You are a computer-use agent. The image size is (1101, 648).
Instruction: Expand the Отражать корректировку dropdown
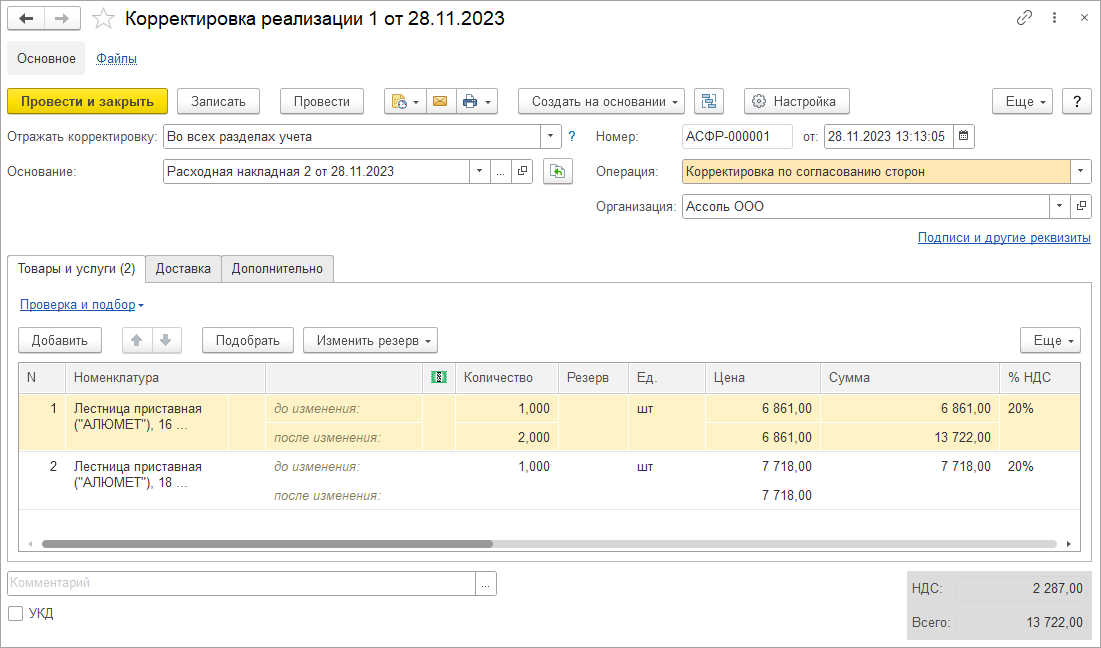(x=551, y=137)
